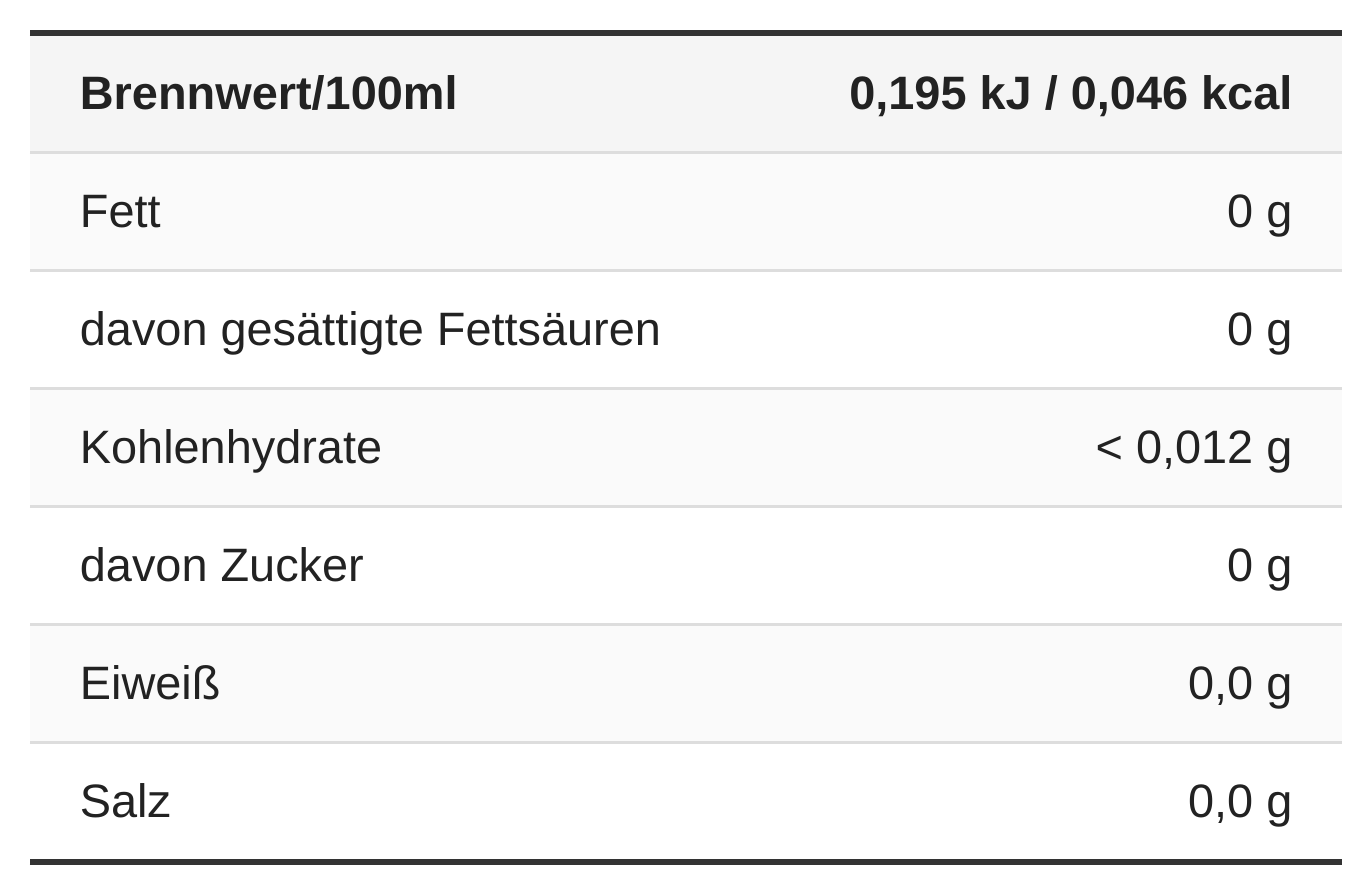This screenshot has height=894, width=1371.
Task: Click the word Fettsäuren
Action: tap(548, 330)
